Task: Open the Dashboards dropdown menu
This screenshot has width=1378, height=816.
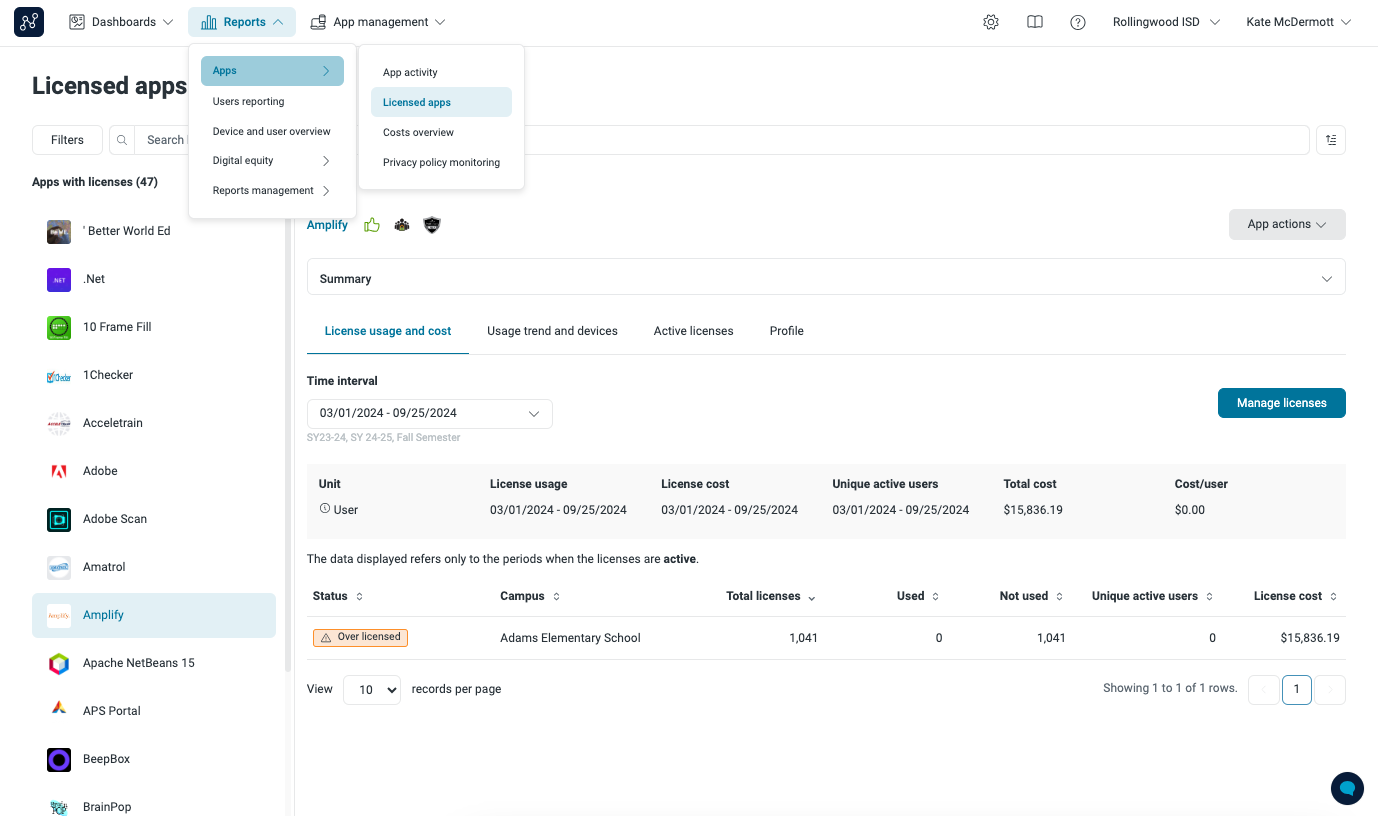Action: pyautogui.click(x=121, y=22)
